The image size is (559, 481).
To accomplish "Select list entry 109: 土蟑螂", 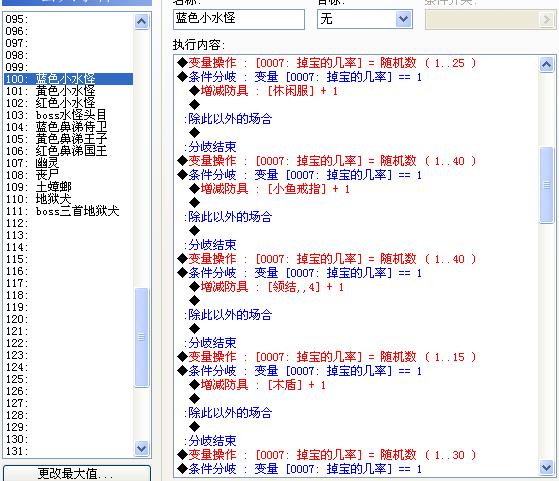I will (68, 187).
